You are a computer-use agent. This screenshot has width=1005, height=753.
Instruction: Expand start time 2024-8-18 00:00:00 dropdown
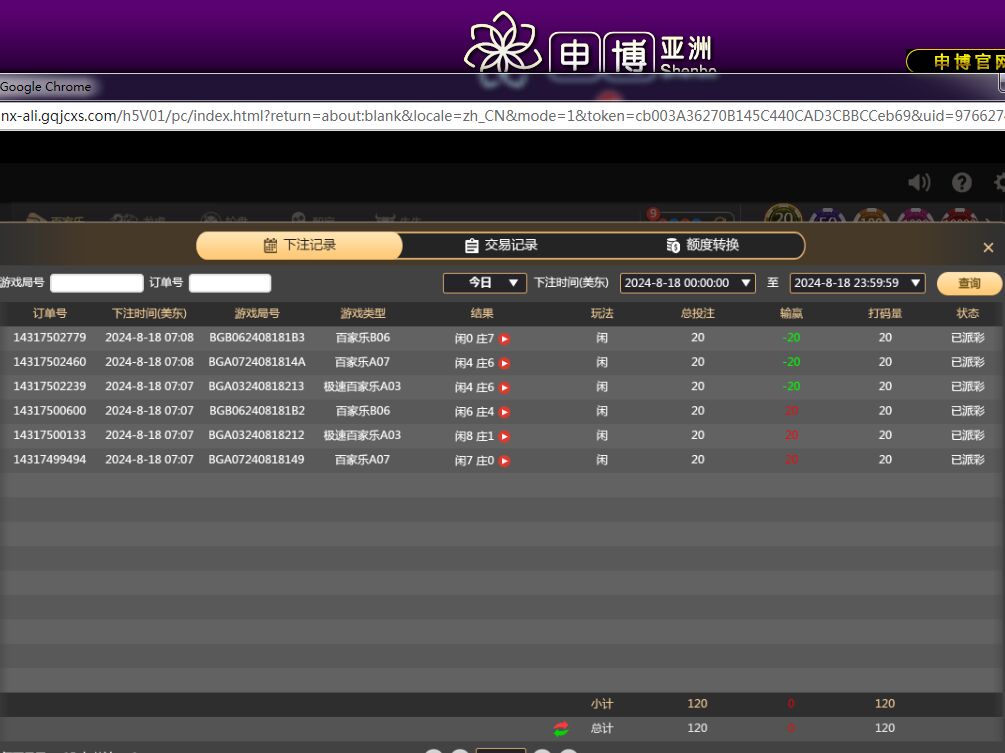tap(687, 283)
